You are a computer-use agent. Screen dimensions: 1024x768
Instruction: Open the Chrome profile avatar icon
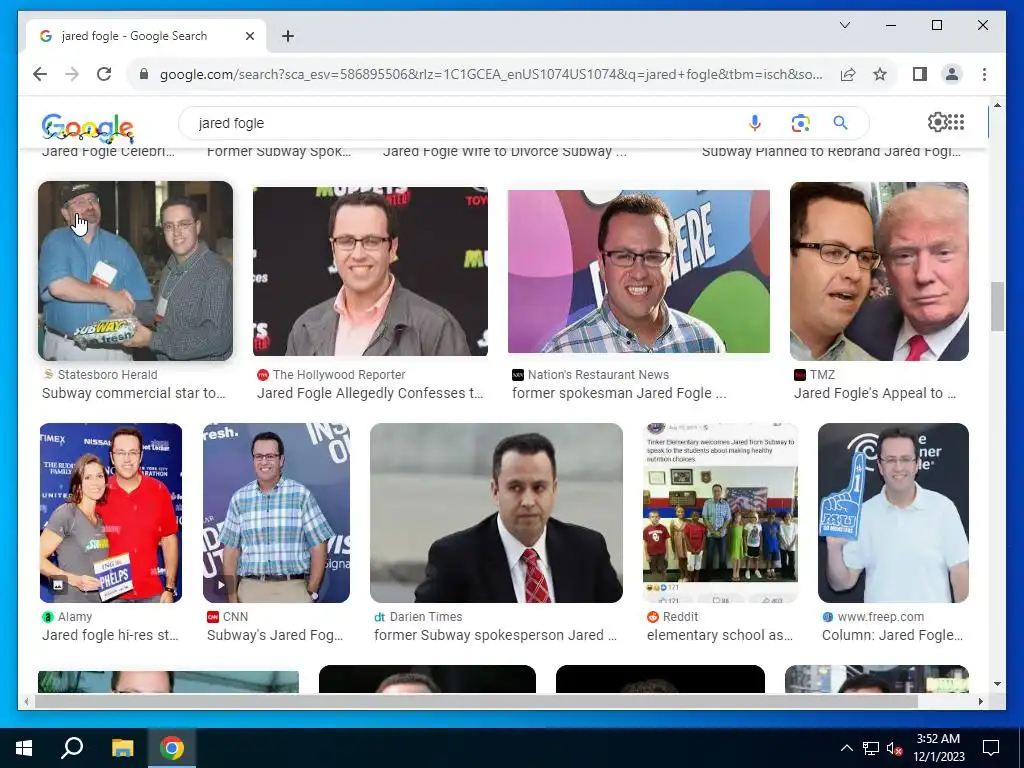(952, 74)
